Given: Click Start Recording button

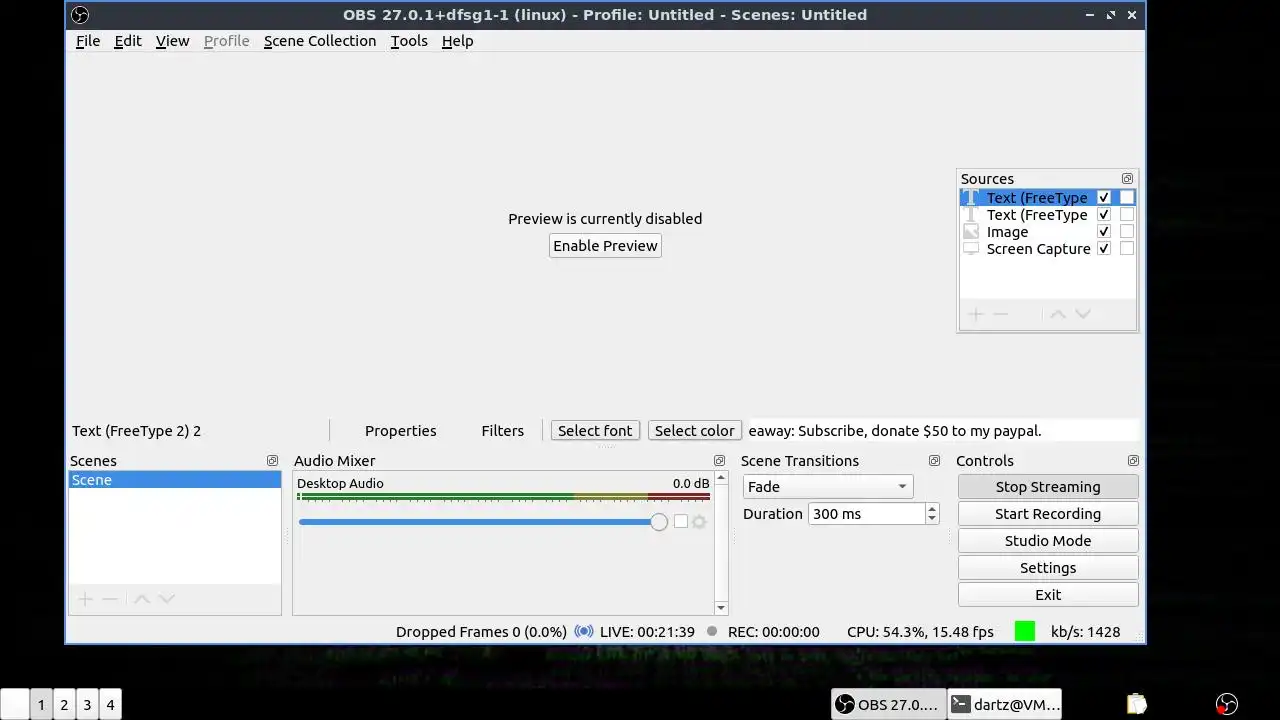Looking at the screenshot, I should (1048, 514).
